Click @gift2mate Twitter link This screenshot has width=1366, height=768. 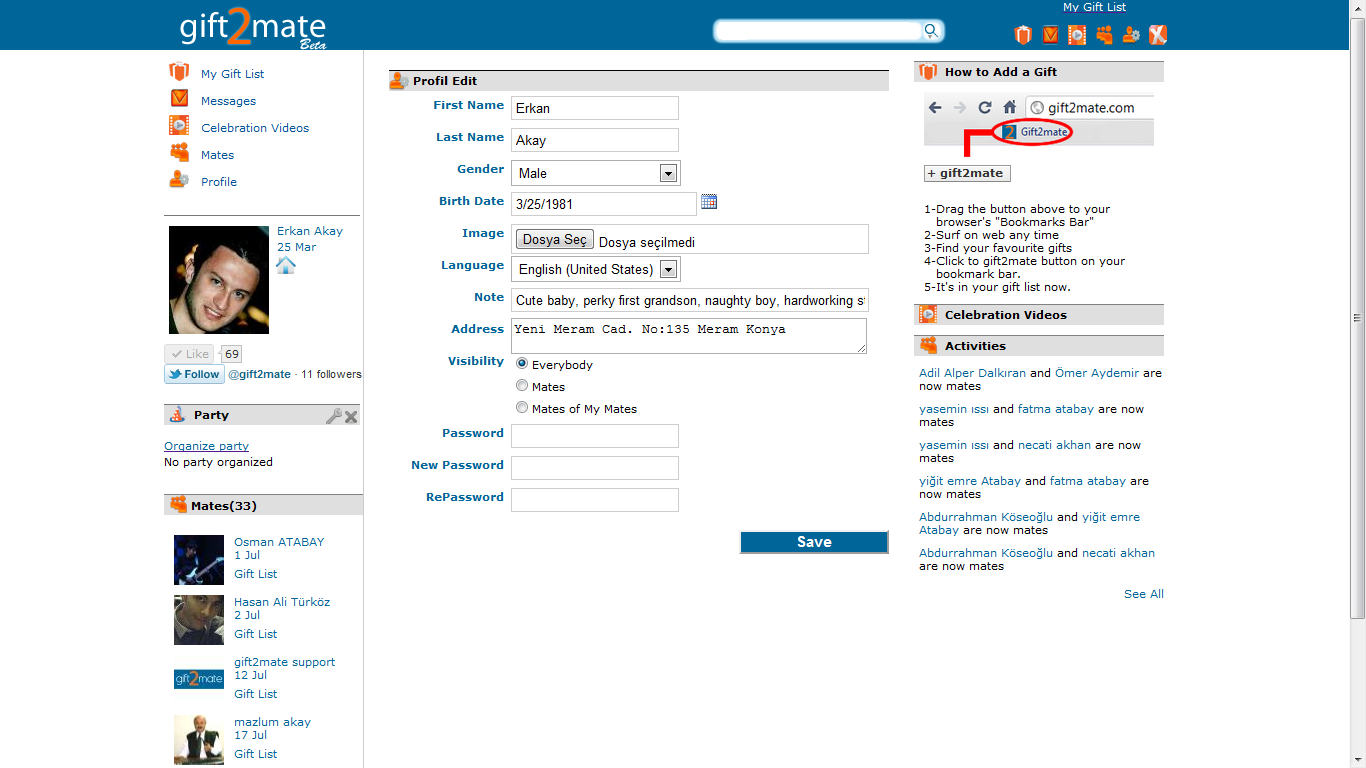pos(259,374)
